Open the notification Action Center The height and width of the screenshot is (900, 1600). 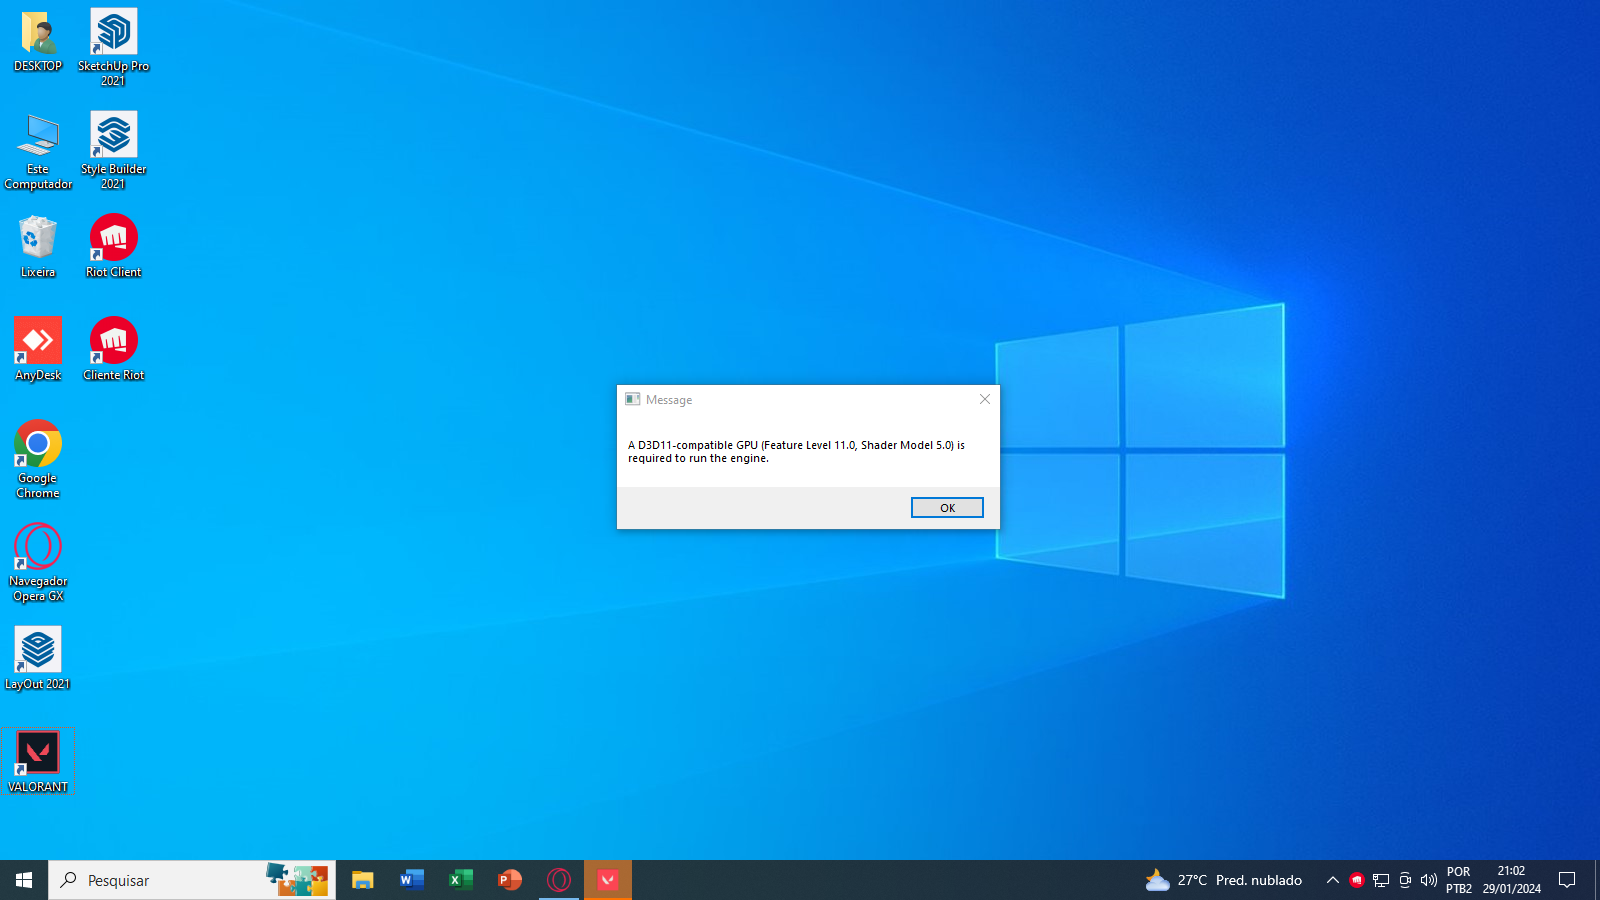point(1567,880)
